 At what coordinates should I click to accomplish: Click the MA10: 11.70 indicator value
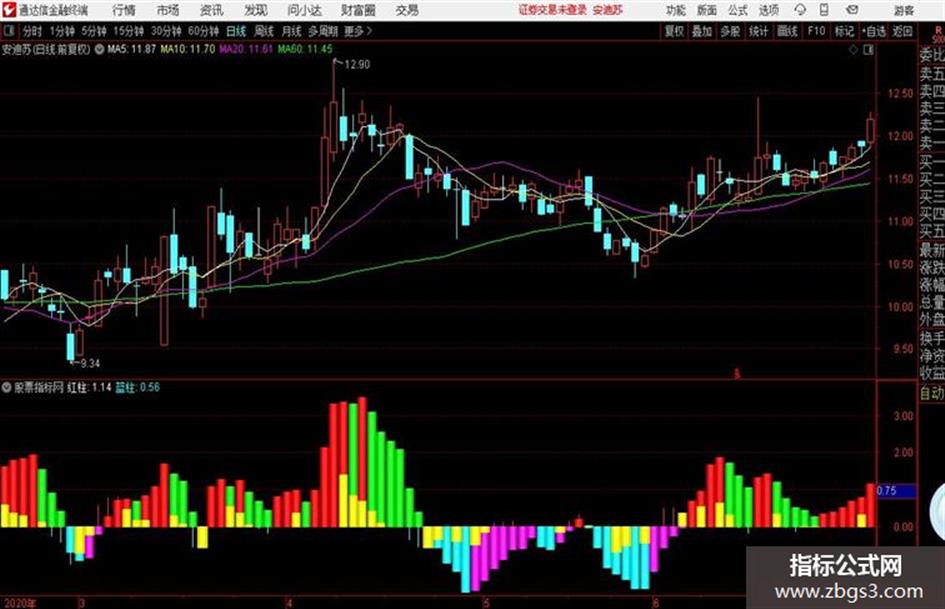coord(187,49)
